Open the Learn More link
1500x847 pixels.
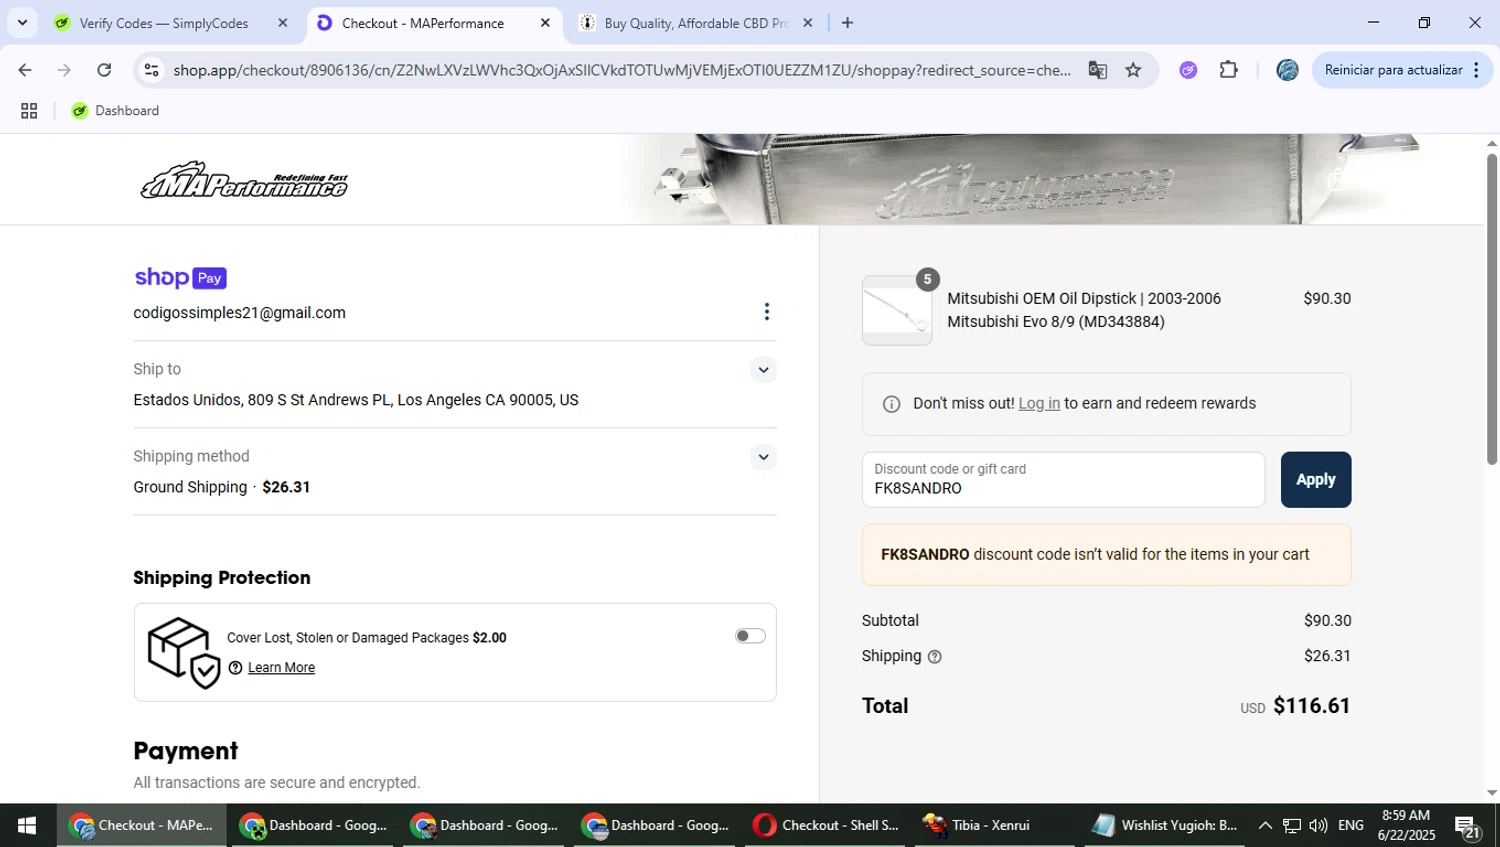(281, 668)
